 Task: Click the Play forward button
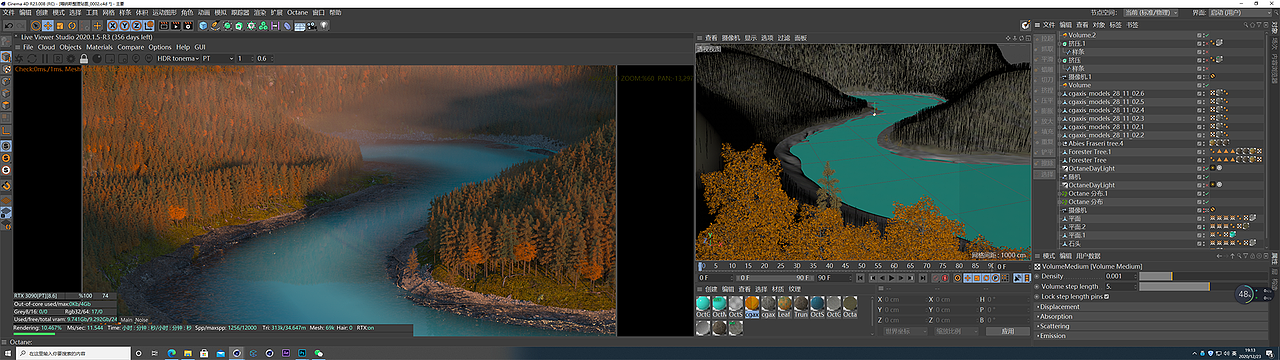[x=891, y=278]
